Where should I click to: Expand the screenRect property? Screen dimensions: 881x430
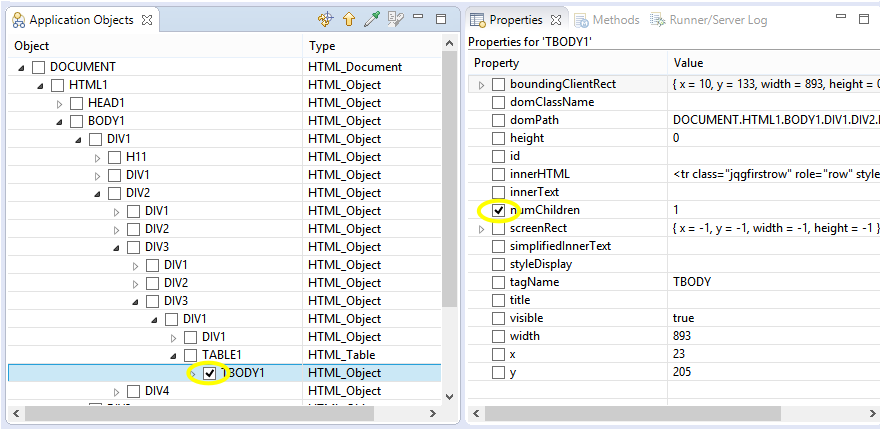click(481, 228)
